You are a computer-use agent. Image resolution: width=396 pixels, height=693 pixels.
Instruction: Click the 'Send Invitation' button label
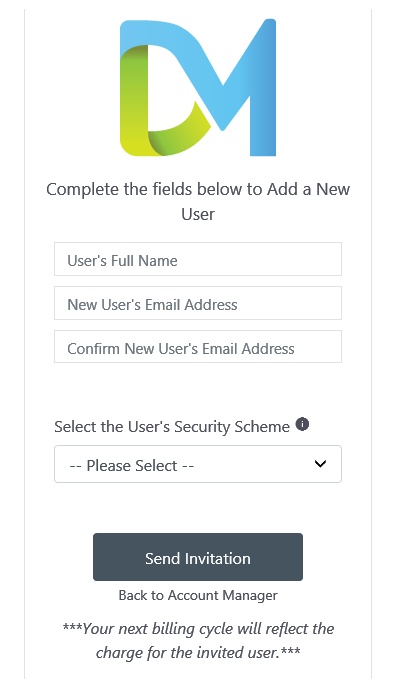click(x=198, y=558)
